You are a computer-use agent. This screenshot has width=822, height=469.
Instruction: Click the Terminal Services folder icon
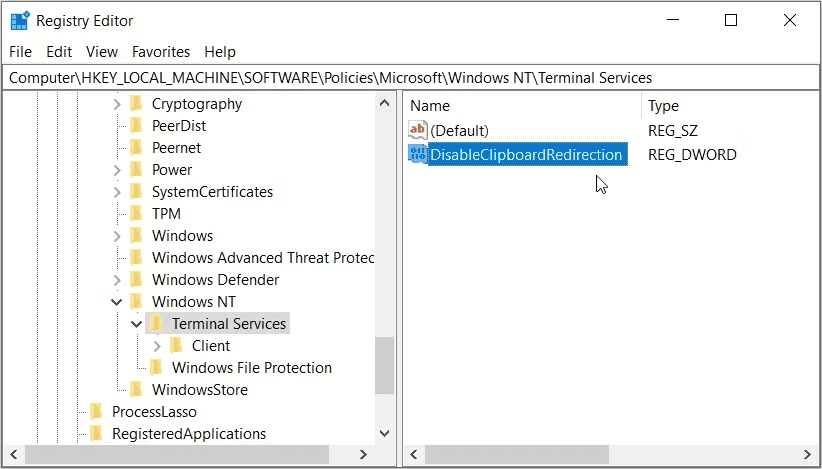pyautogui.click(x=156, y=324)
